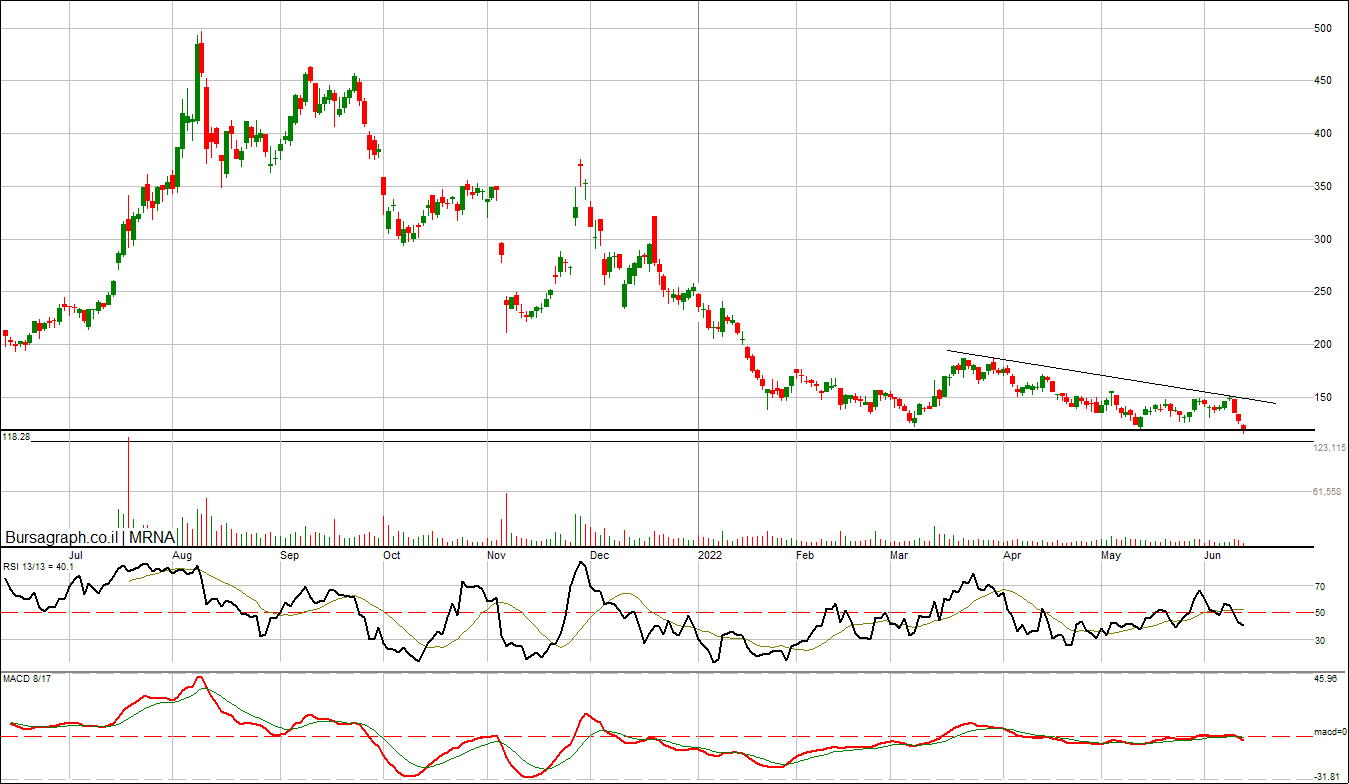
Task: Click the Mar label on time axis
Action: [899, 554]
